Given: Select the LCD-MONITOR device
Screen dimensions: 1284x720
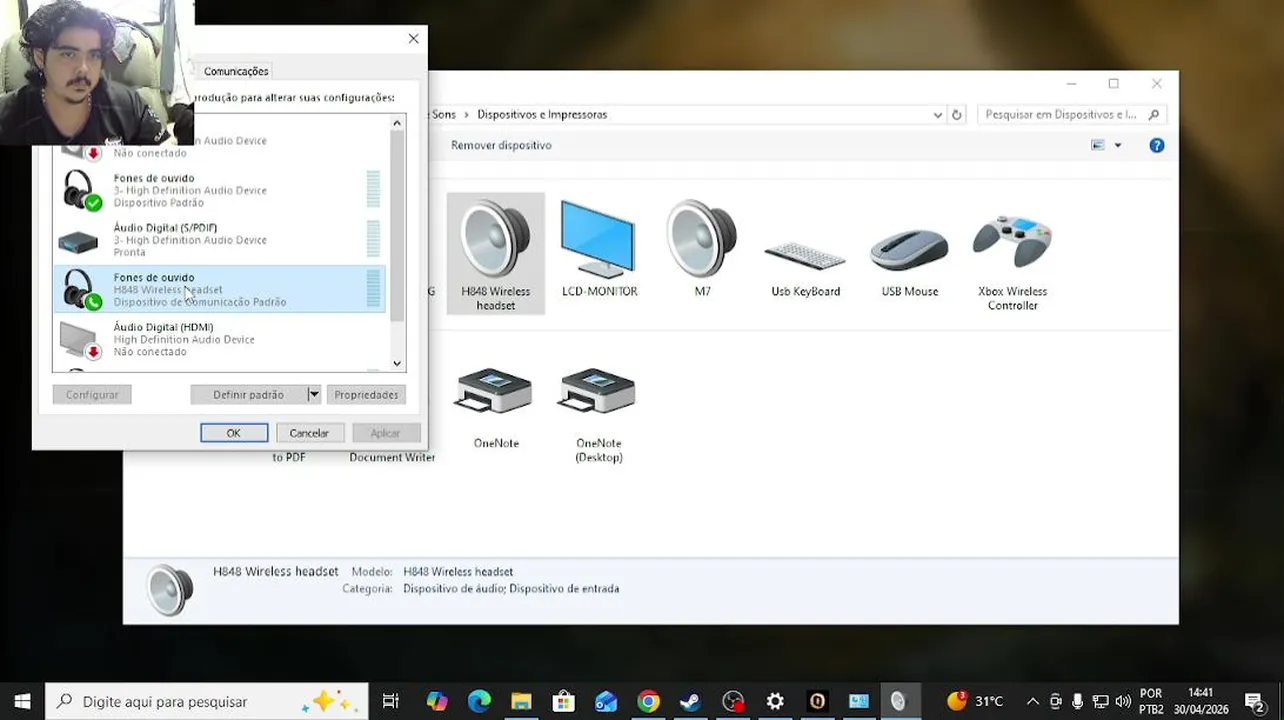Looking at the screenshot, I should 598,249.
